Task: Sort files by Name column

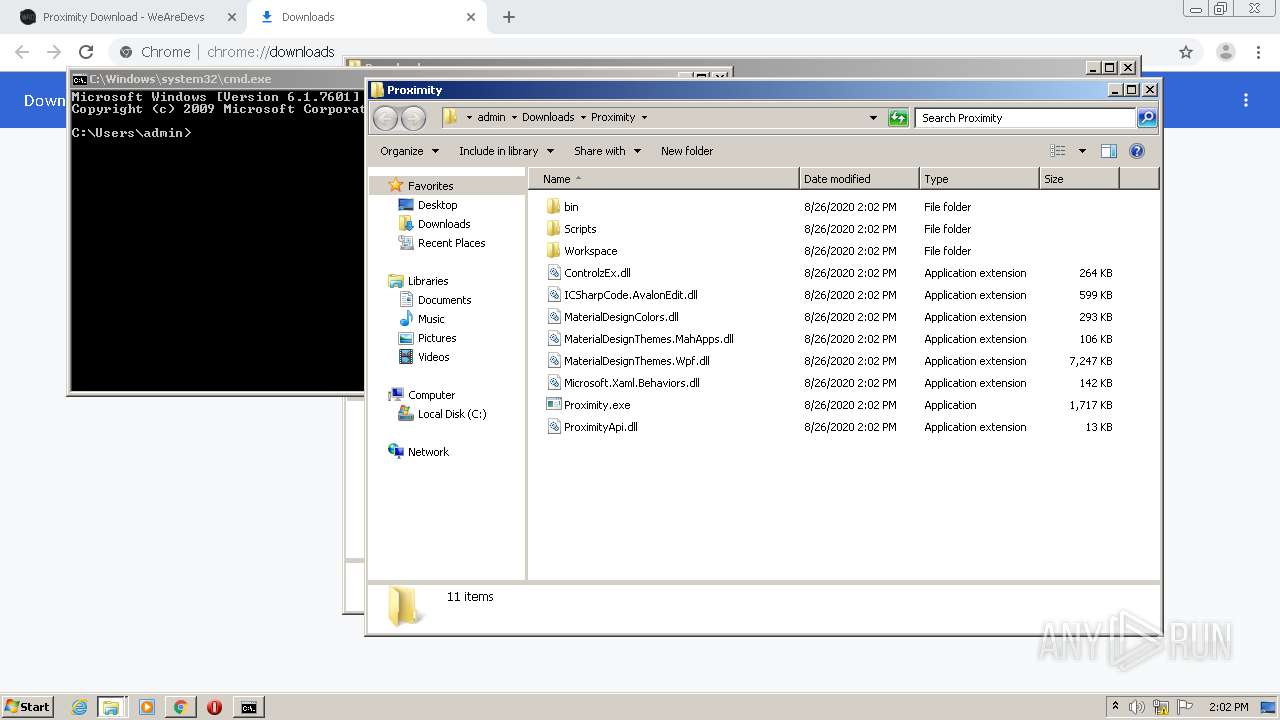Action: point(663,179)
